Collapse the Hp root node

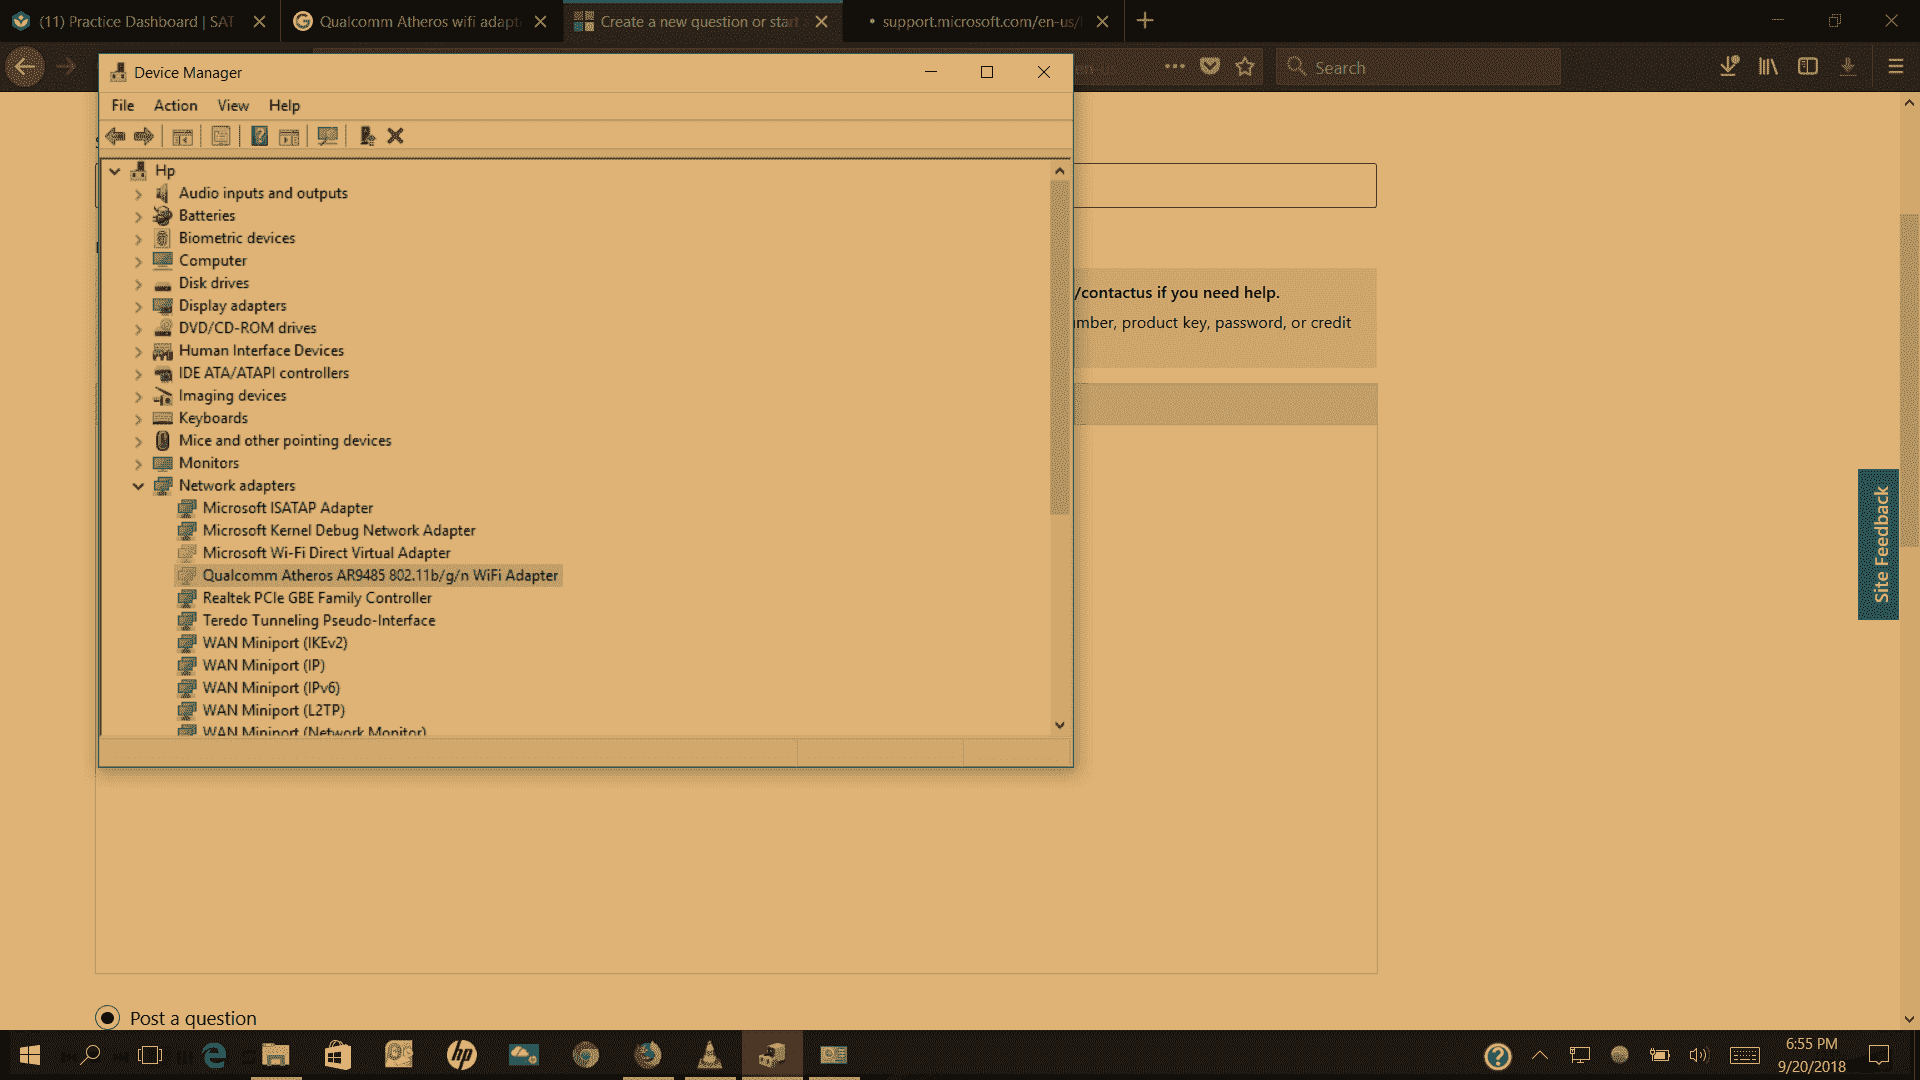tap(115, 171)
